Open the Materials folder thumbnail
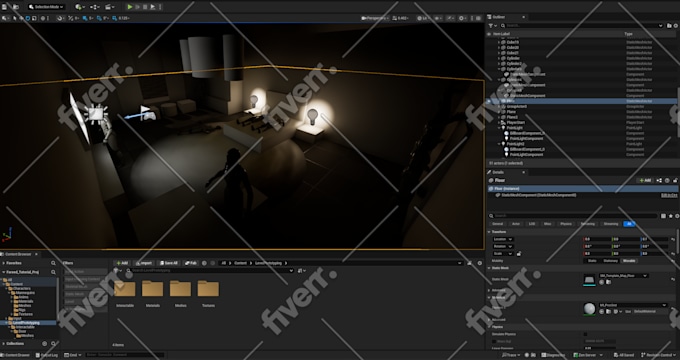Screen dimensions: 680x360 [x=153, y=289]
